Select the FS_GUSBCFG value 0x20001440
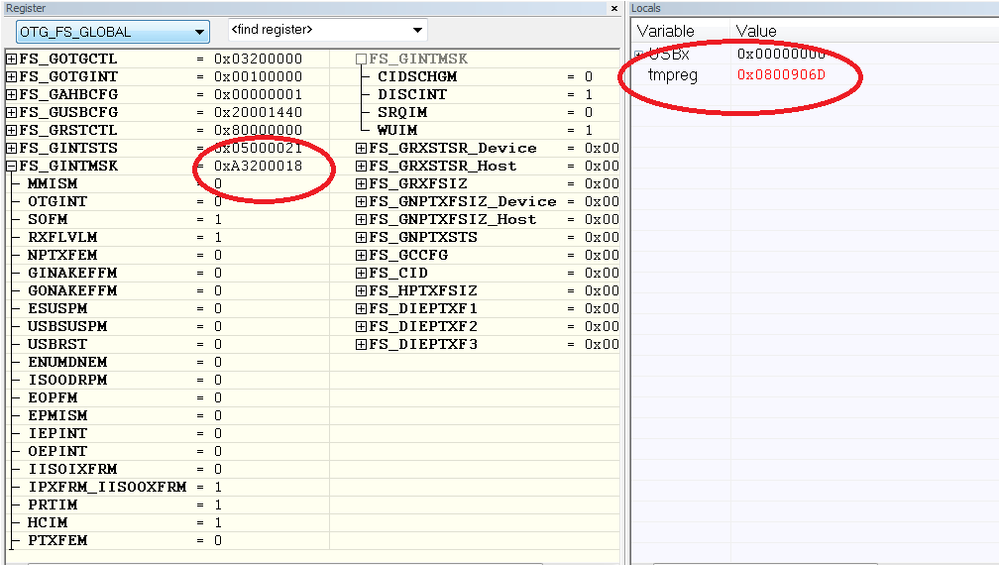Viewport: 999px width, 565px height. [258, 112]
